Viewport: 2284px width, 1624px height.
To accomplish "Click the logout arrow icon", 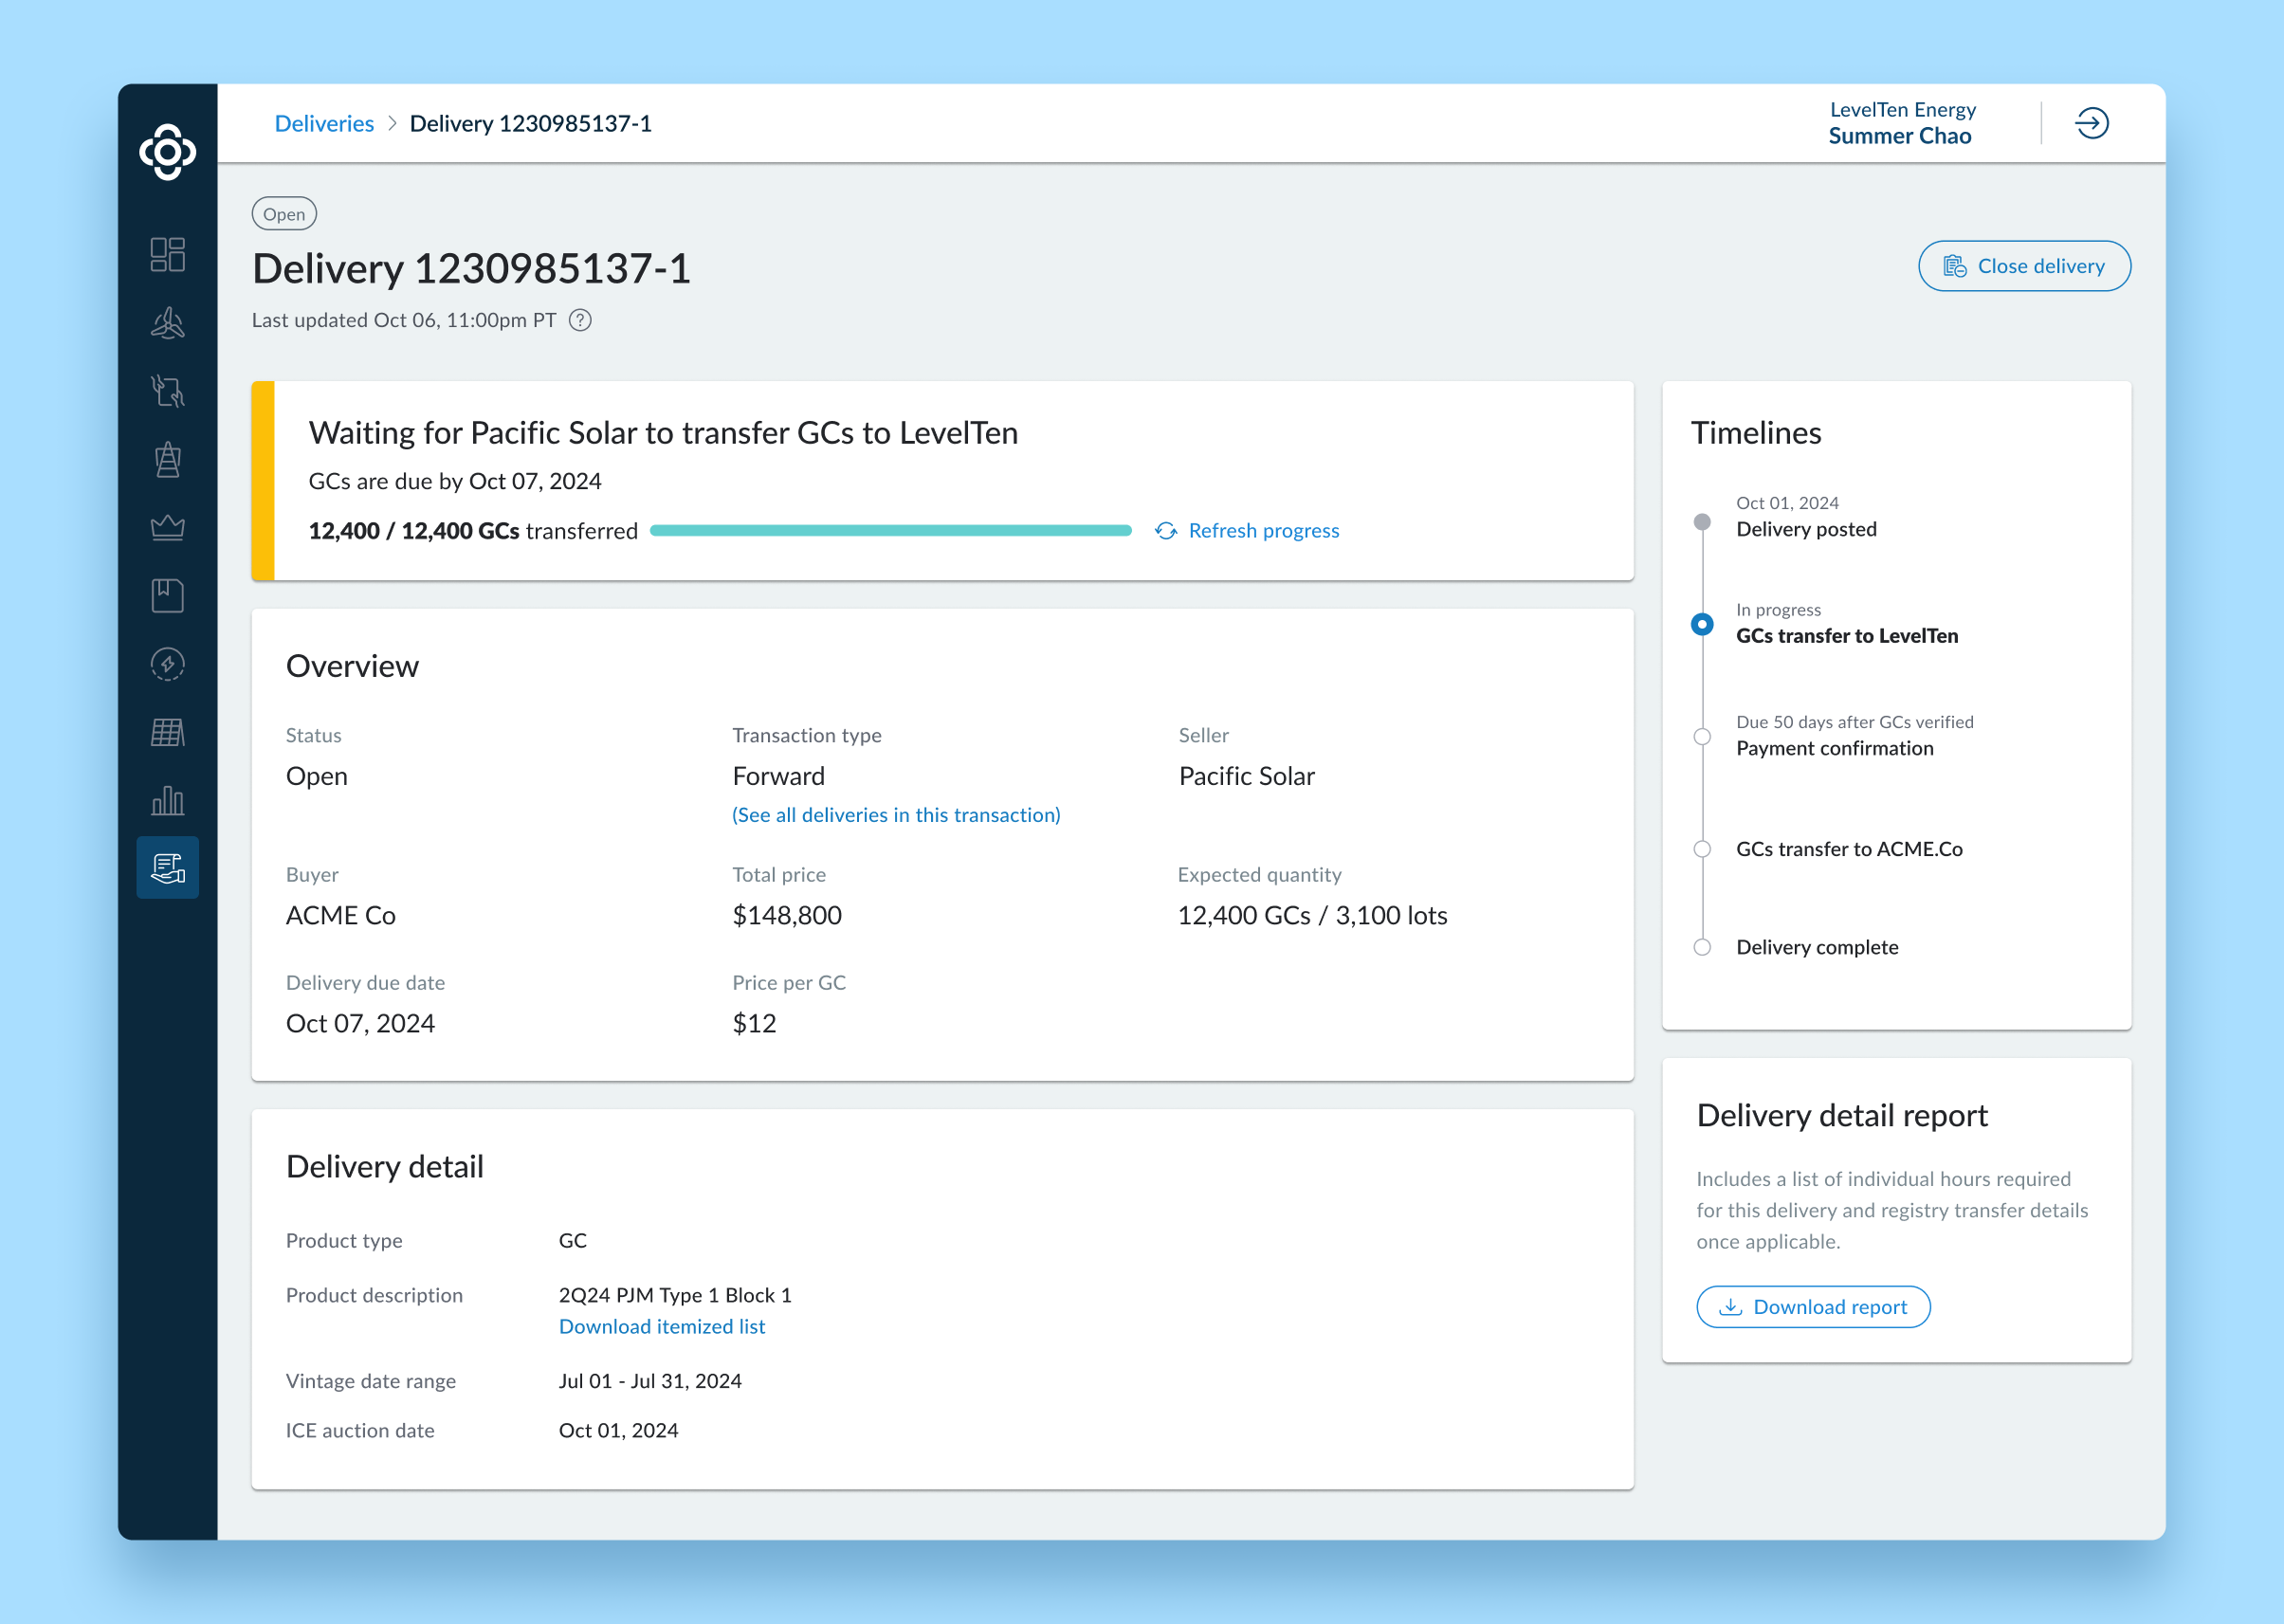I will coord(2091,123).
